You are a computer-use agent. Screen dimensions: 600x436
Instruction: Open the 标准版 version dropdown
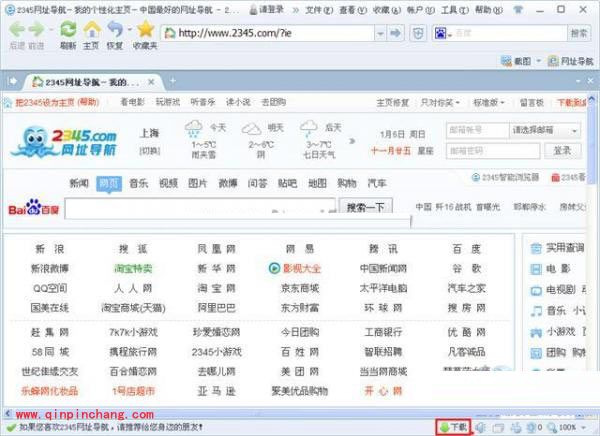pos(489,102)
